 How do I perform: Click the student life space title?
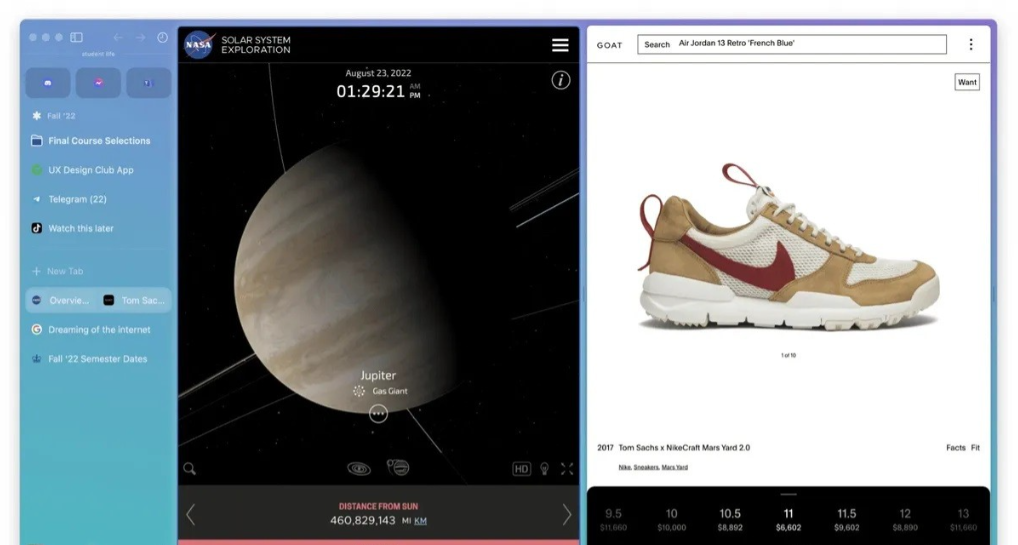pyautogui.click(x=98, y=54)
